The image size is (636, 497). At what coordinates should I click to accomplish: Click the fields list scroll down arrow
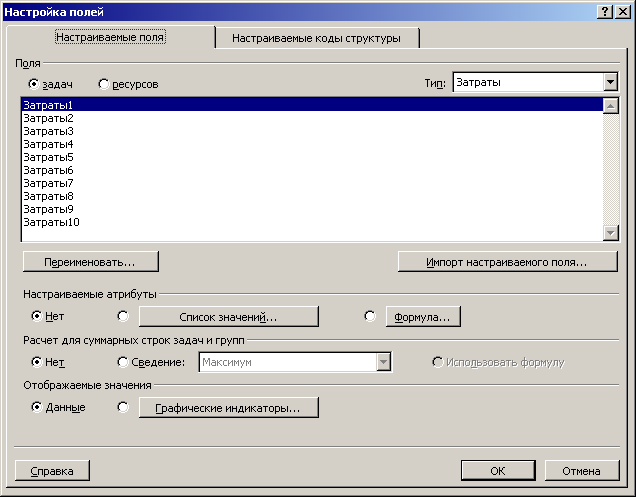(x=610, y=233)
